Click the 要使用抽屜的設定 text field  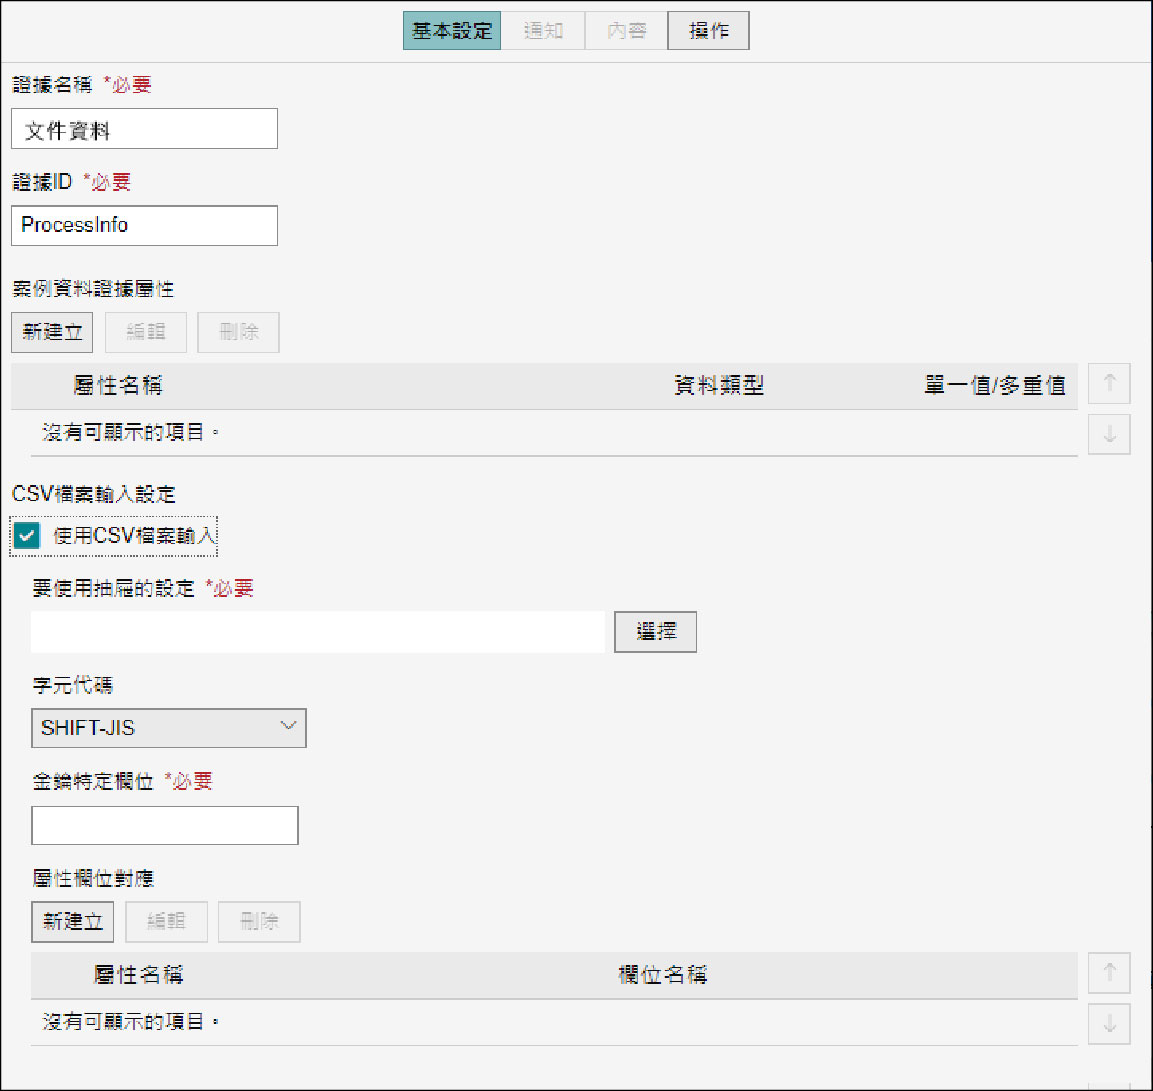click(x=318, y=632)
